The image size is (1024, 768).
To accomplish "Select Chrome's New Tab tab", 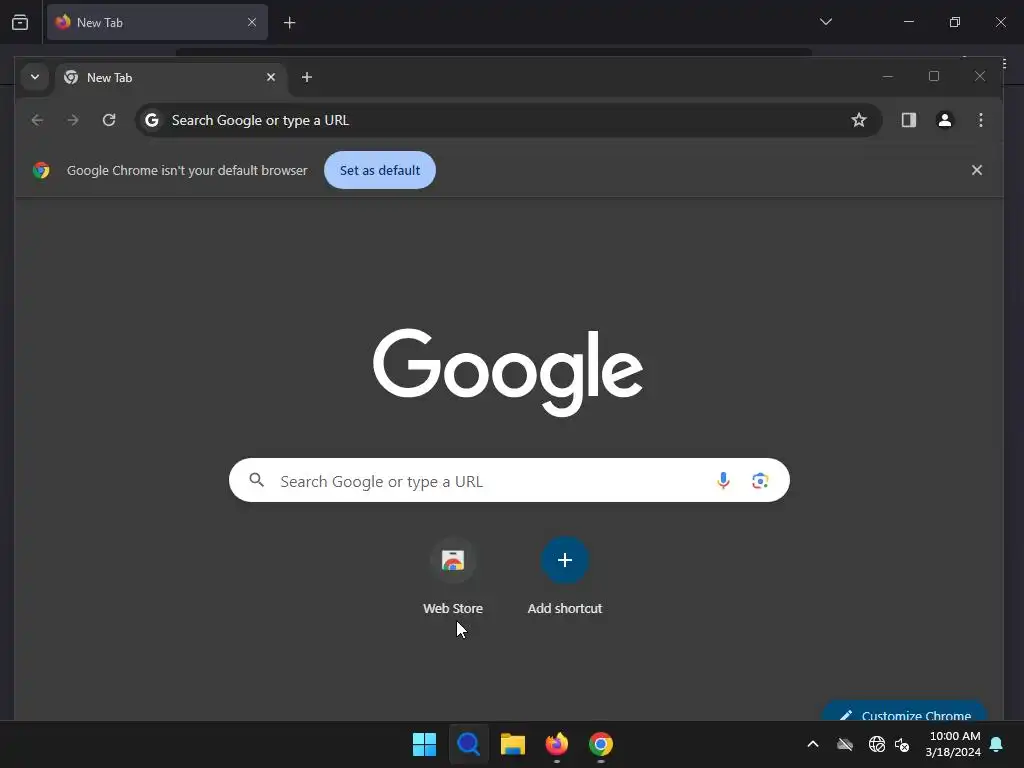I will click(x=170, y=77).
